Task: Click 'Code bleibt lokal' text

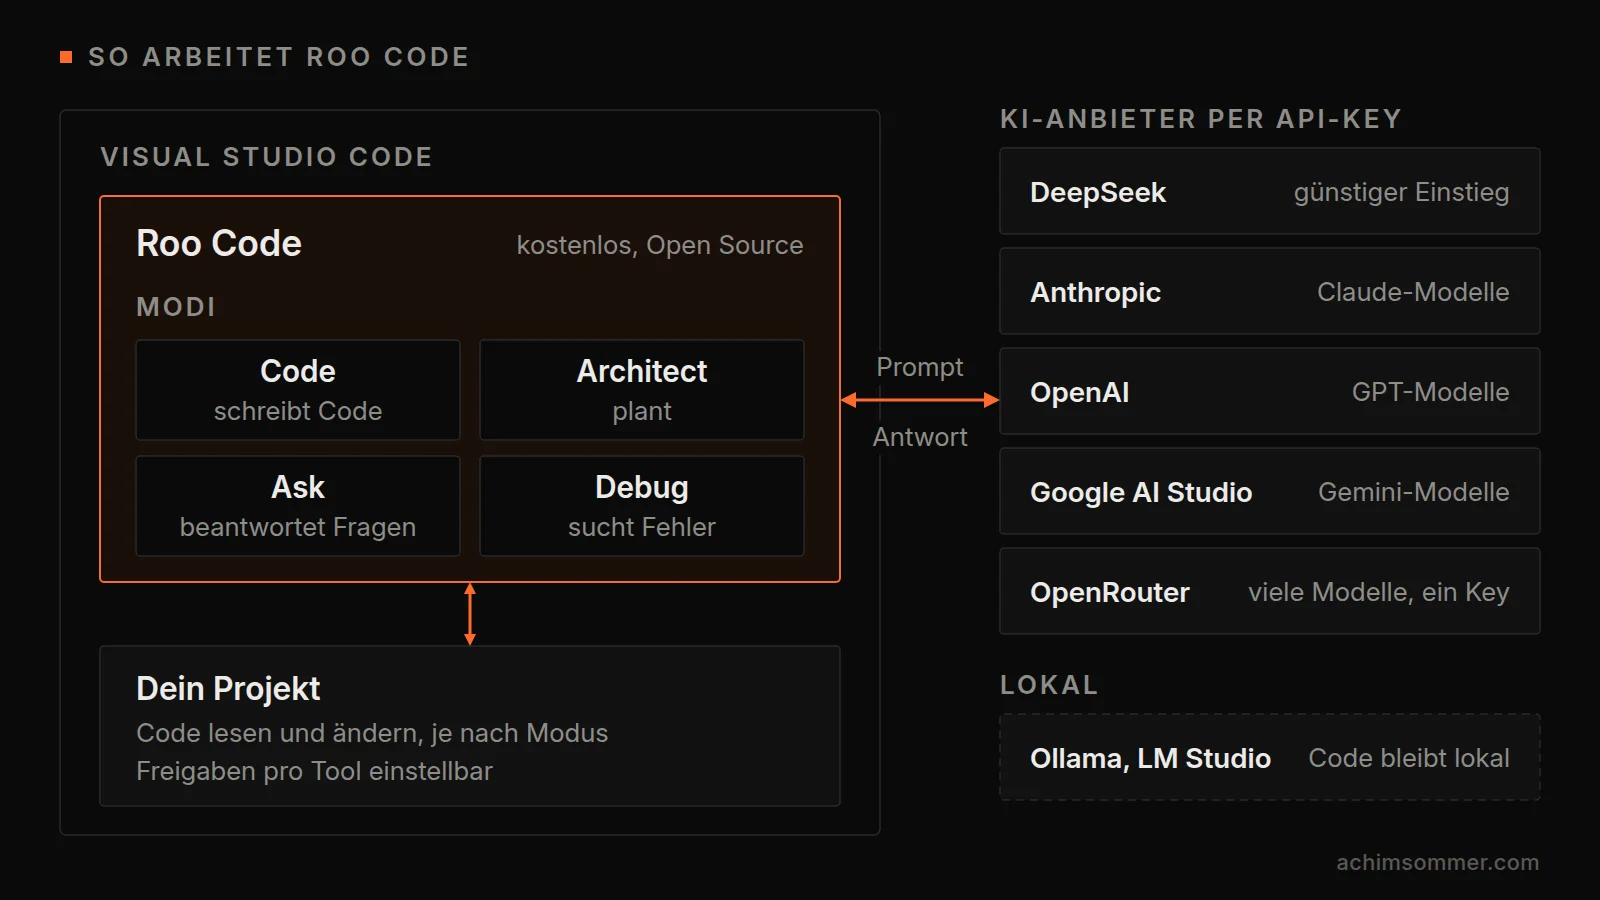Action: [1409, 758]
